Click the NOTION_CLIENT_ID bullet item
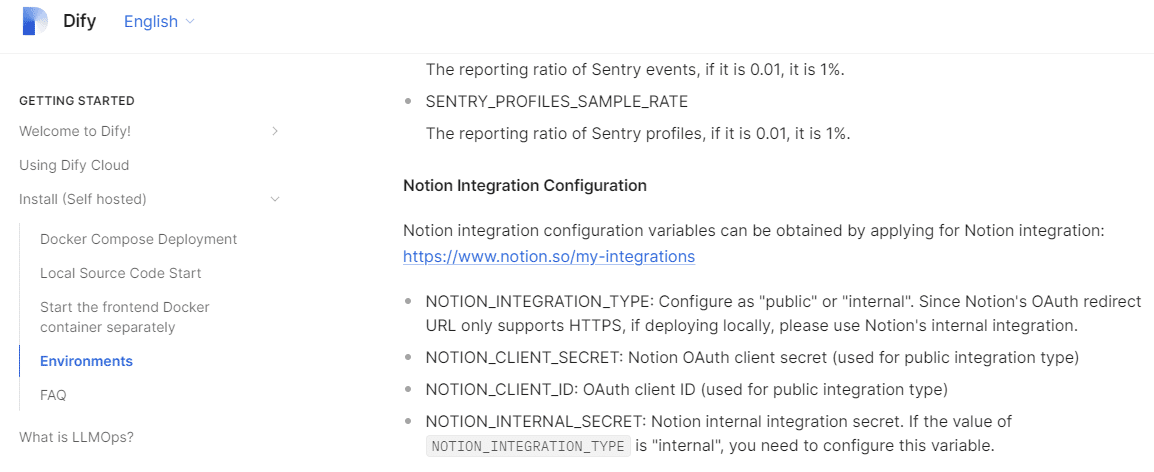 (x=686, y=389)
